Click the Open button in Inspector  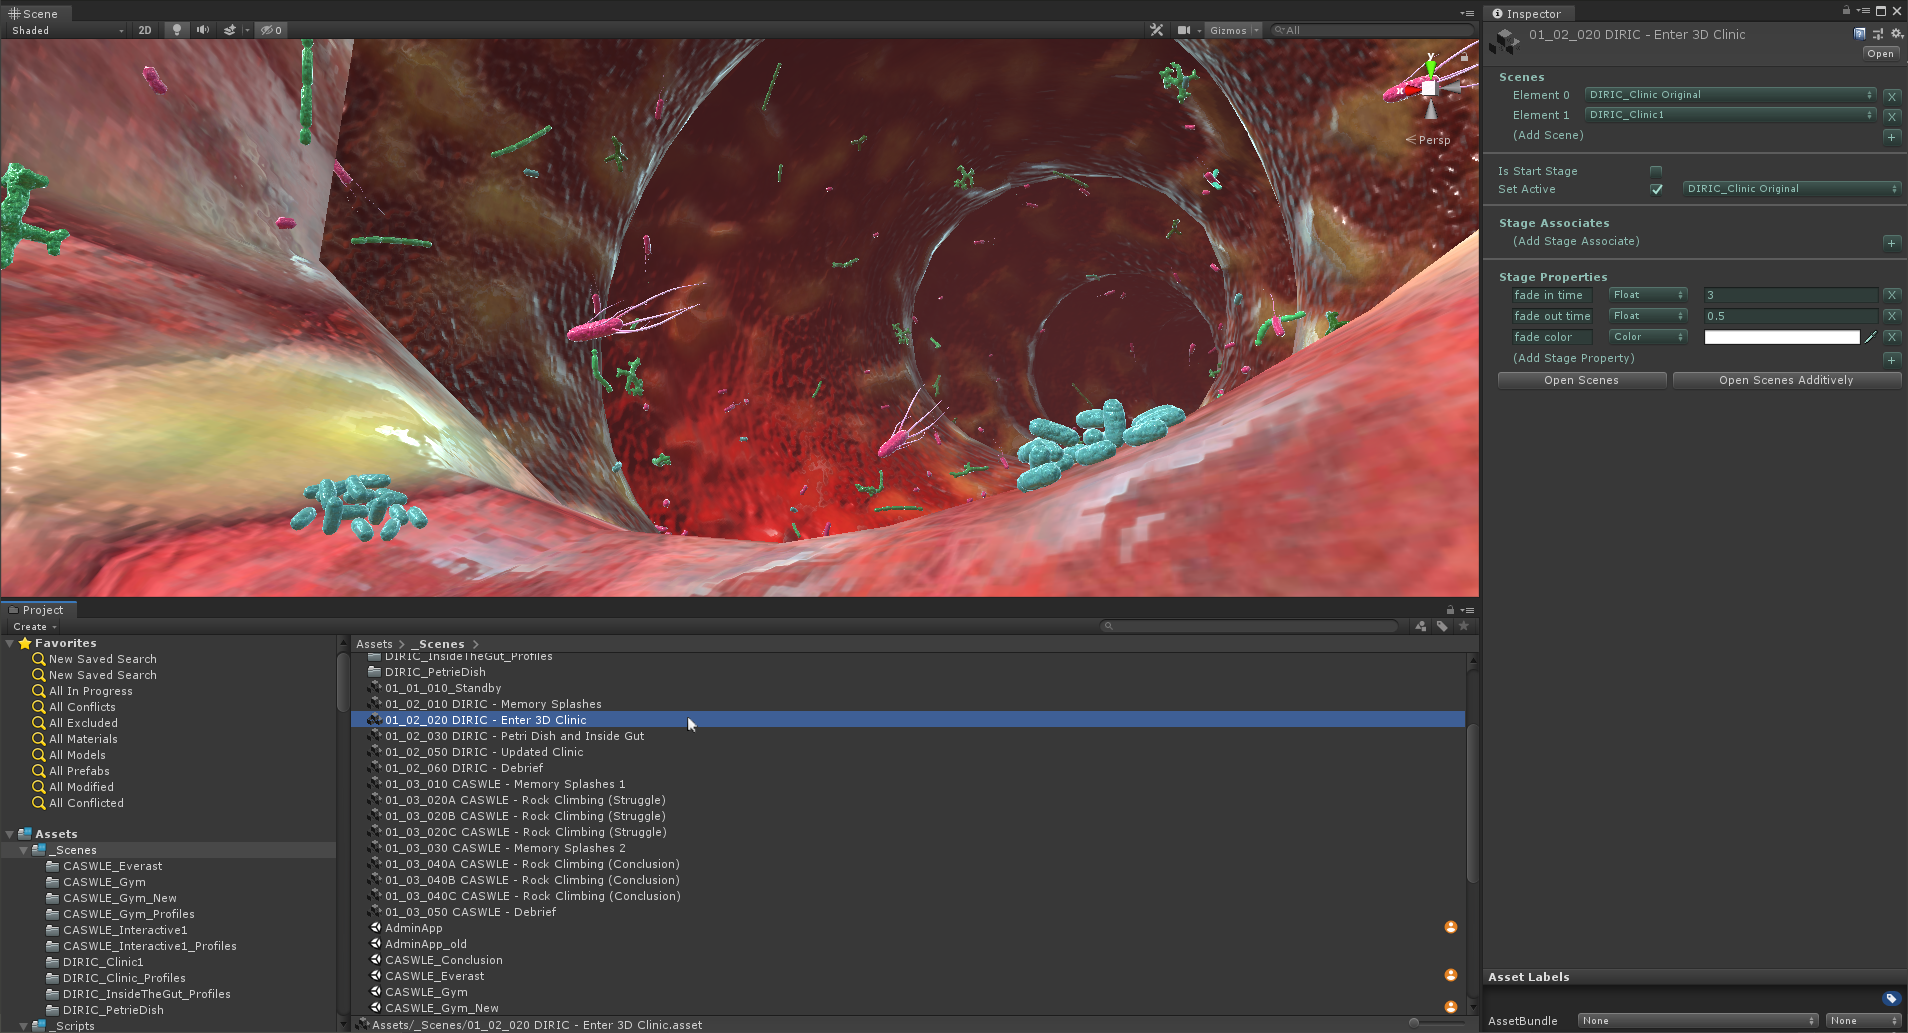coord(1880,54)
